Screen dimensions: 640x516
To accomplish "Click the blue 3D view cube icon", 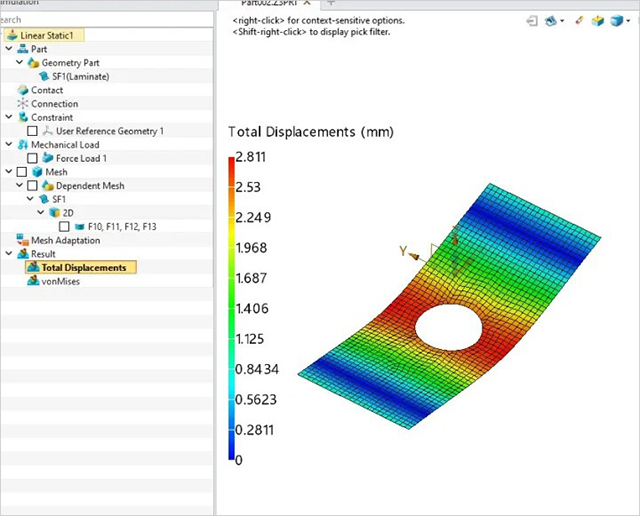I will pyautogui.click(x=615, y=20).
